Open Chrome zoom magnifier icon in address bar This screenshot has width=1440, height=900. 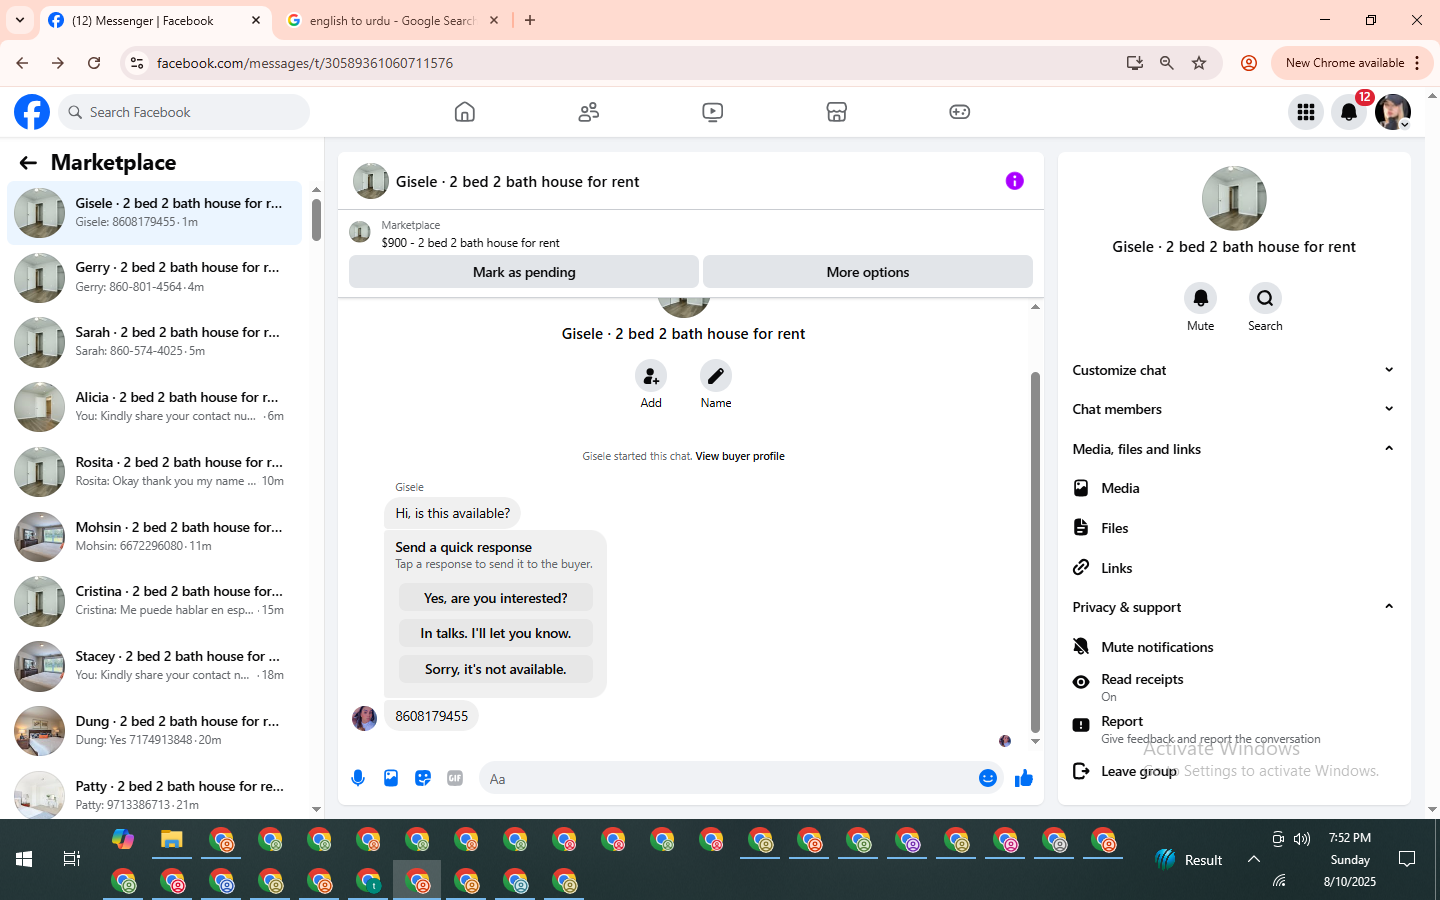tap(1167, 63)
